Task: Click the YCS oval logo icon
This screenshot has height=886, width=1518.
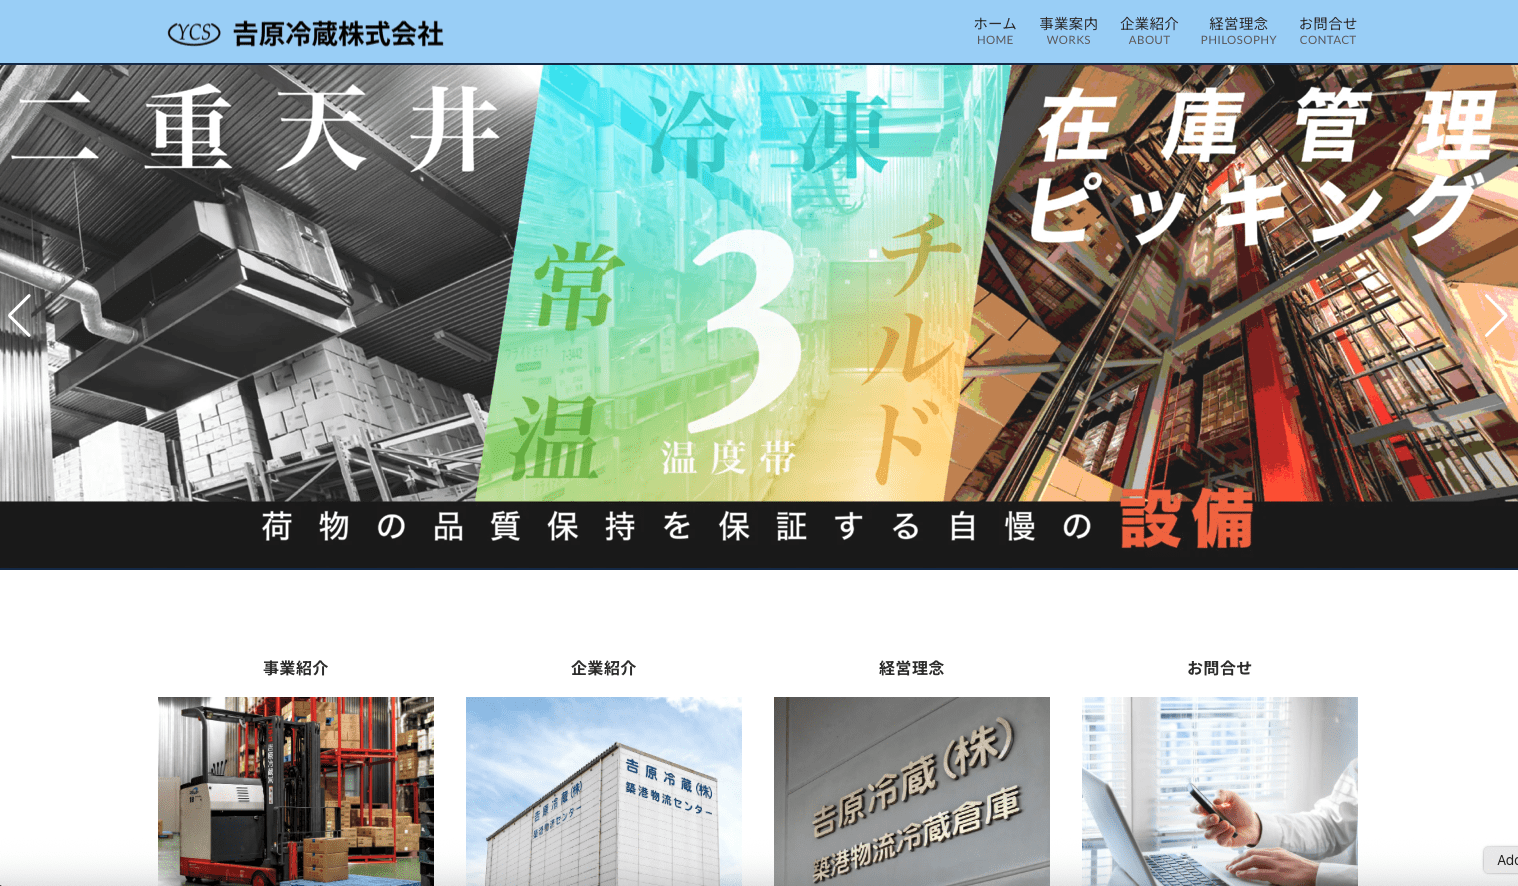Action: tap(193, 34)
